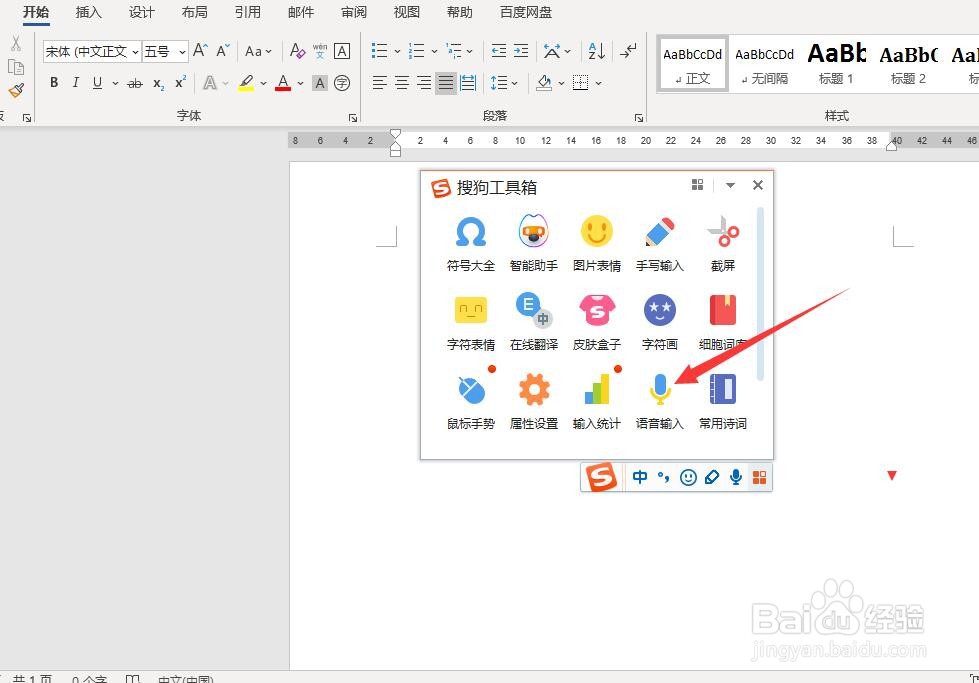Switch to 审阅 ribbon tab
The height and width of the screenshot is (683, 979).
[353, 12]
